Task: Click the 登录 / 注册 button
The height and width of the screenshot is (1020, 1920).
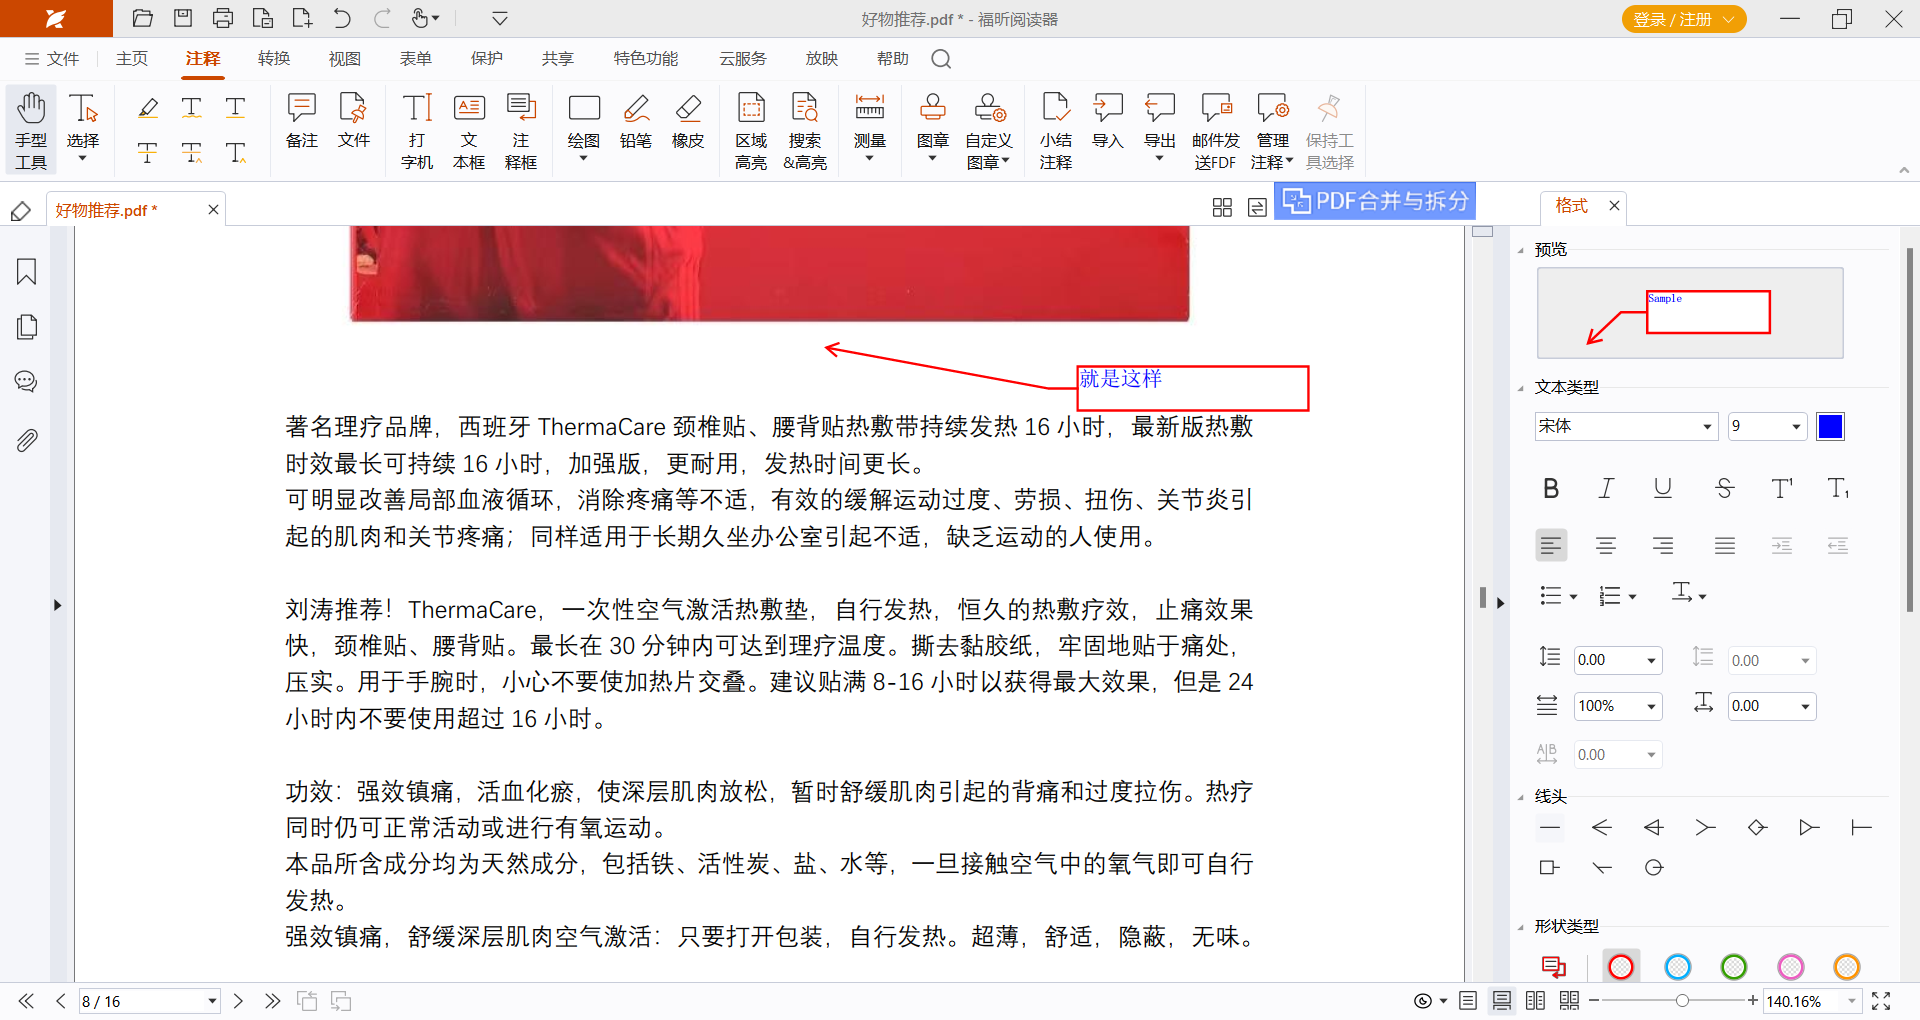Action: [1684, 19]
